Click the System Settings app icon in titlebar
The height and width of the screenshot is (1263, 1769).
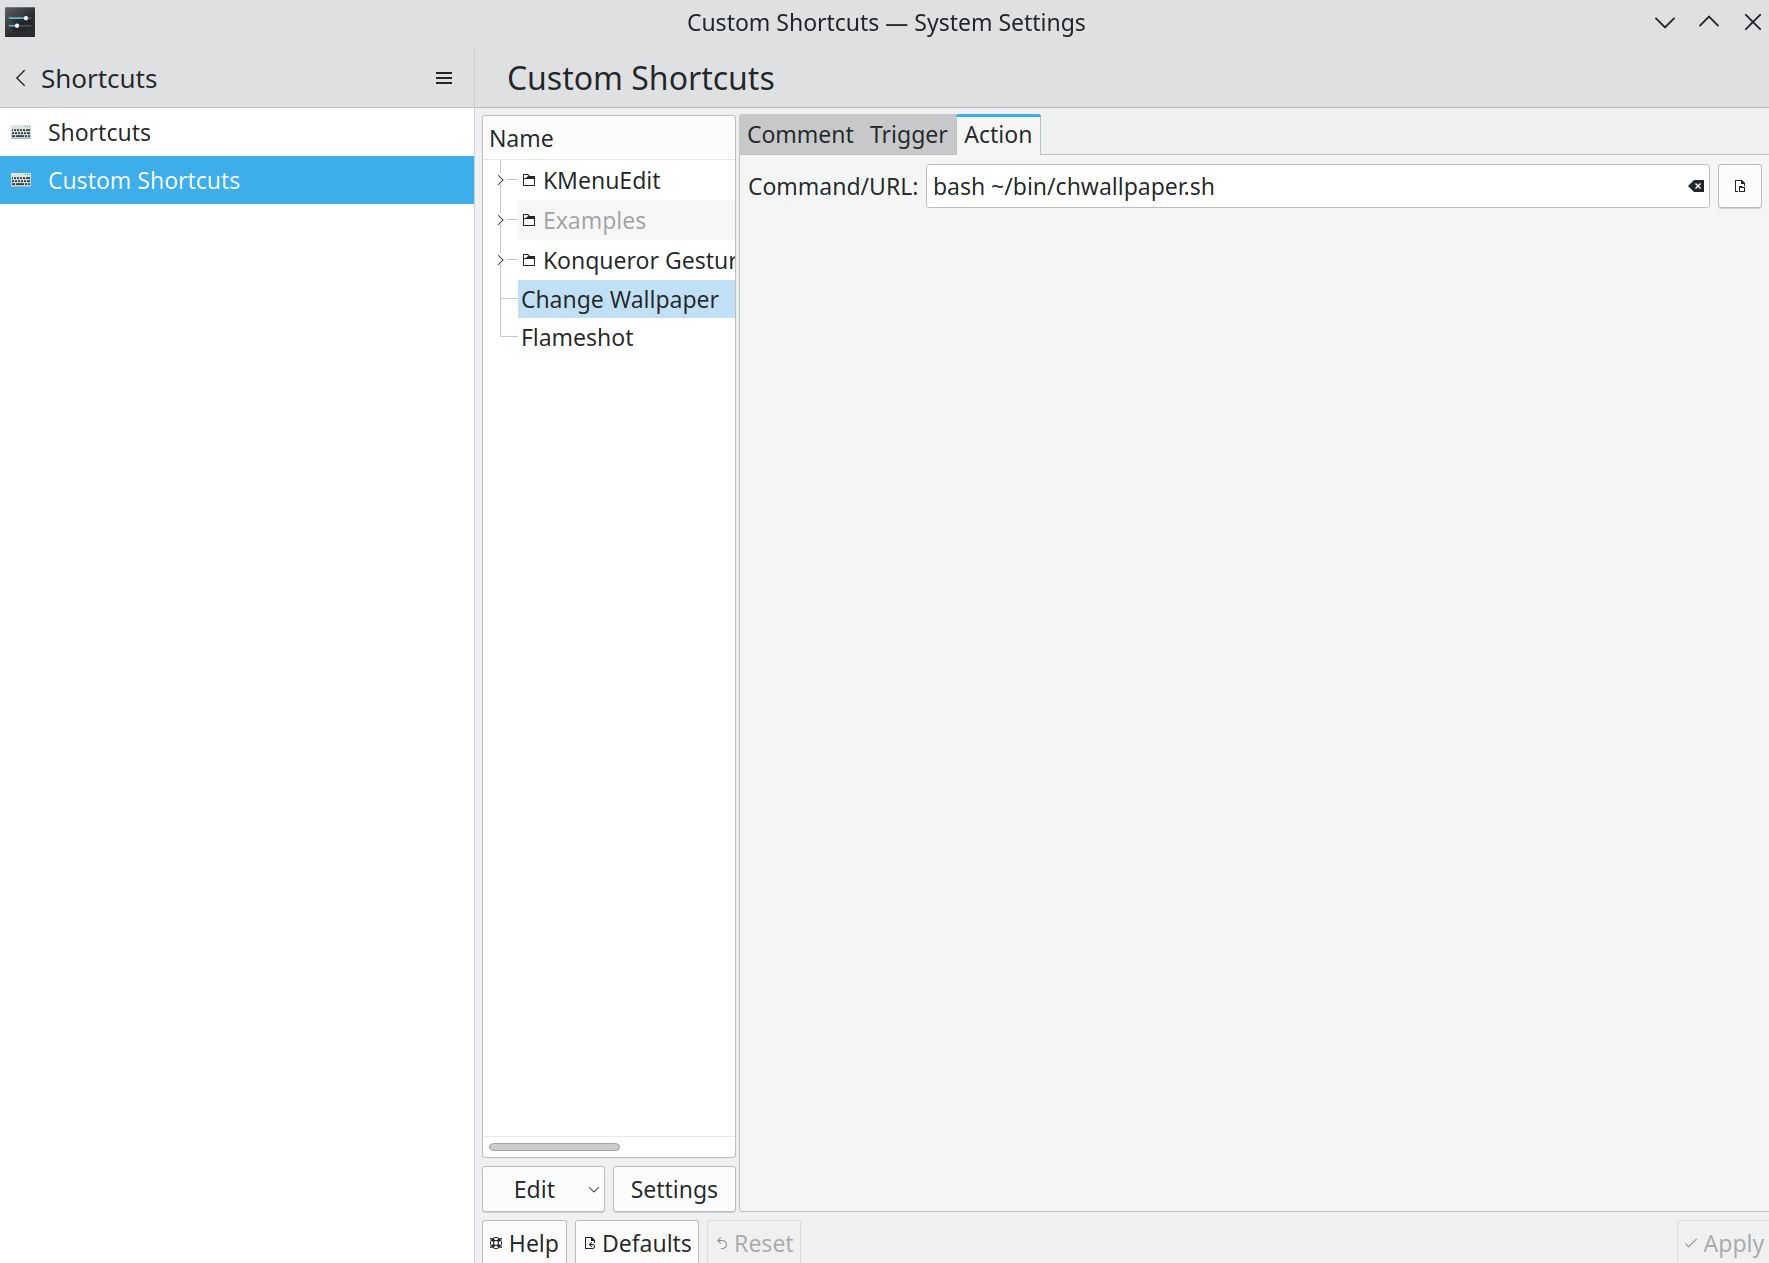pyautogui.click(x=20, y=22)
